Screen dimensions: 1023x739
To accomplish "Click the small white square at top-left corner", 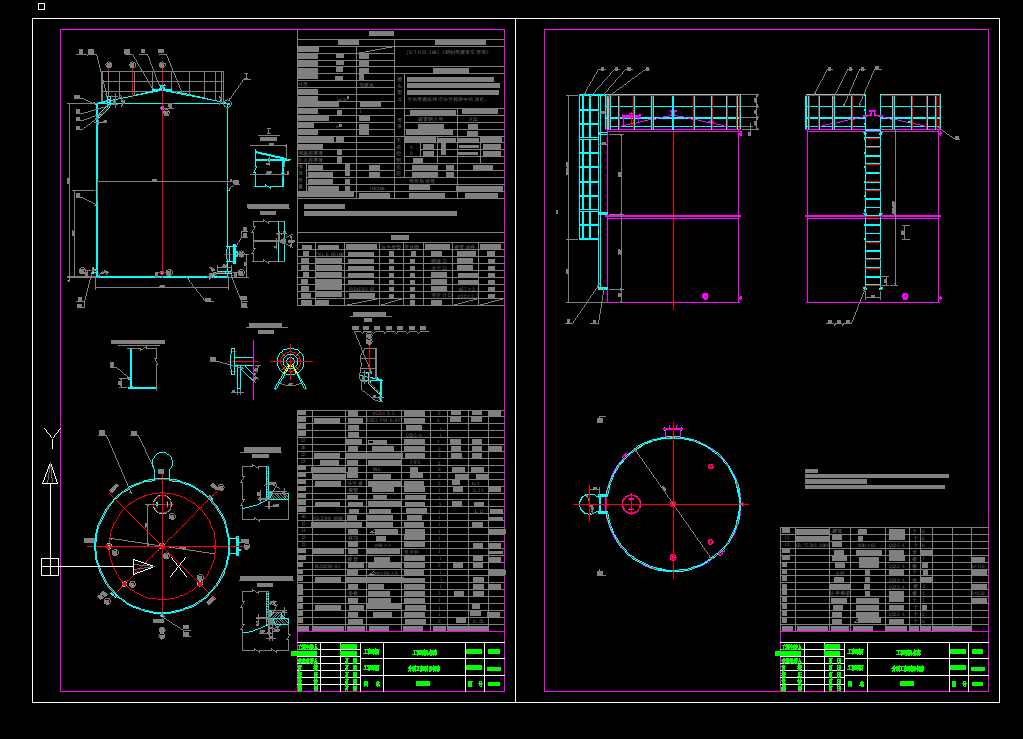I will tap(42, 7).
